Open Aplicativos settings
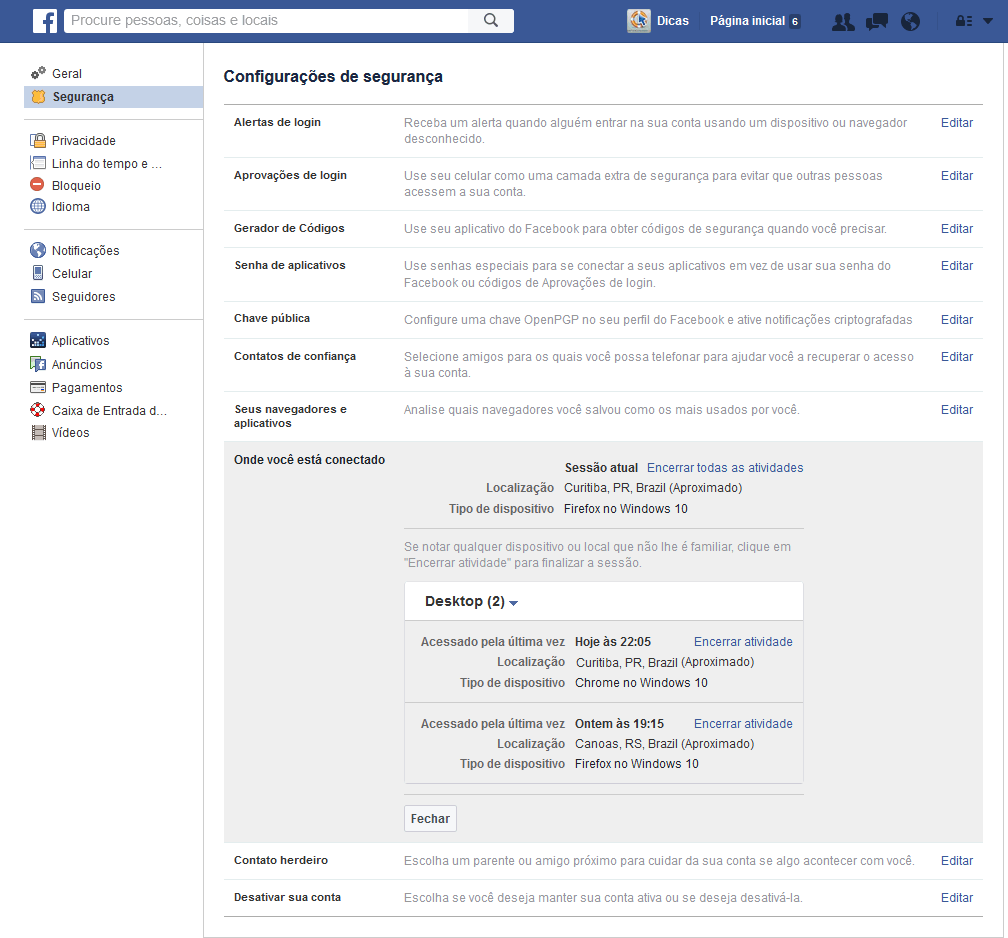1008x938 pixels. pos(80,341)
